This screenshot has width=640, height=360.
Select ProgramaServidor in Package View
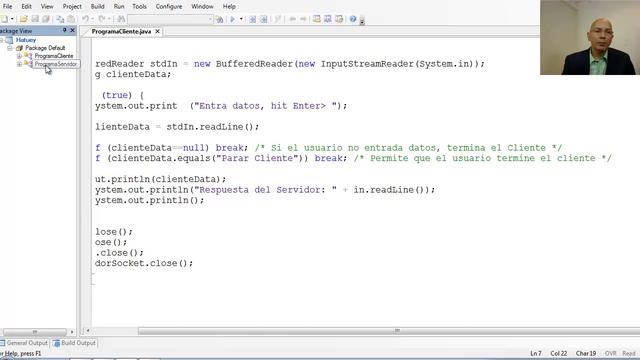56,64
